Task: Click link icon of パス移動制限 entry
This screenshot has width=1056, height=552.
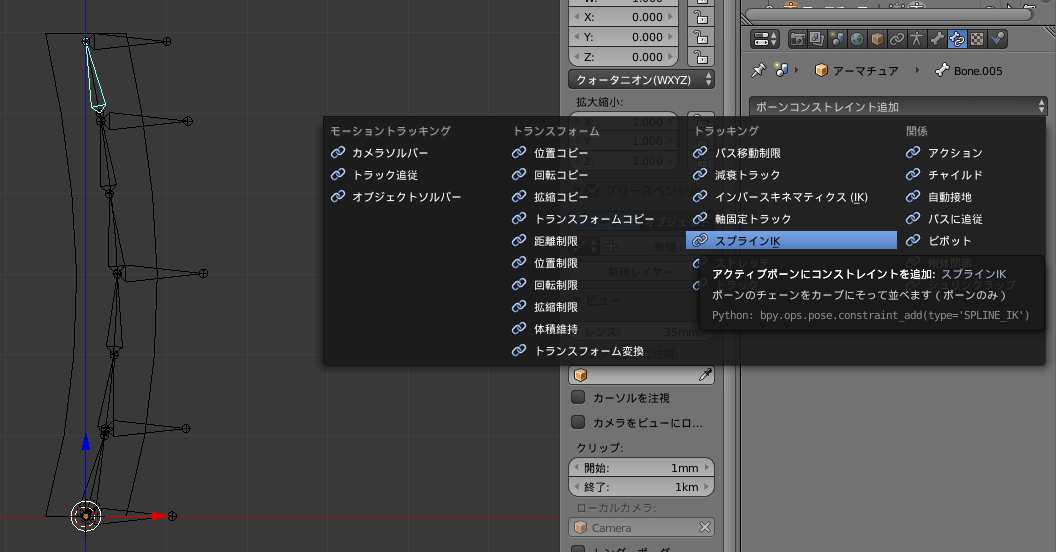Action: [700, 153]
